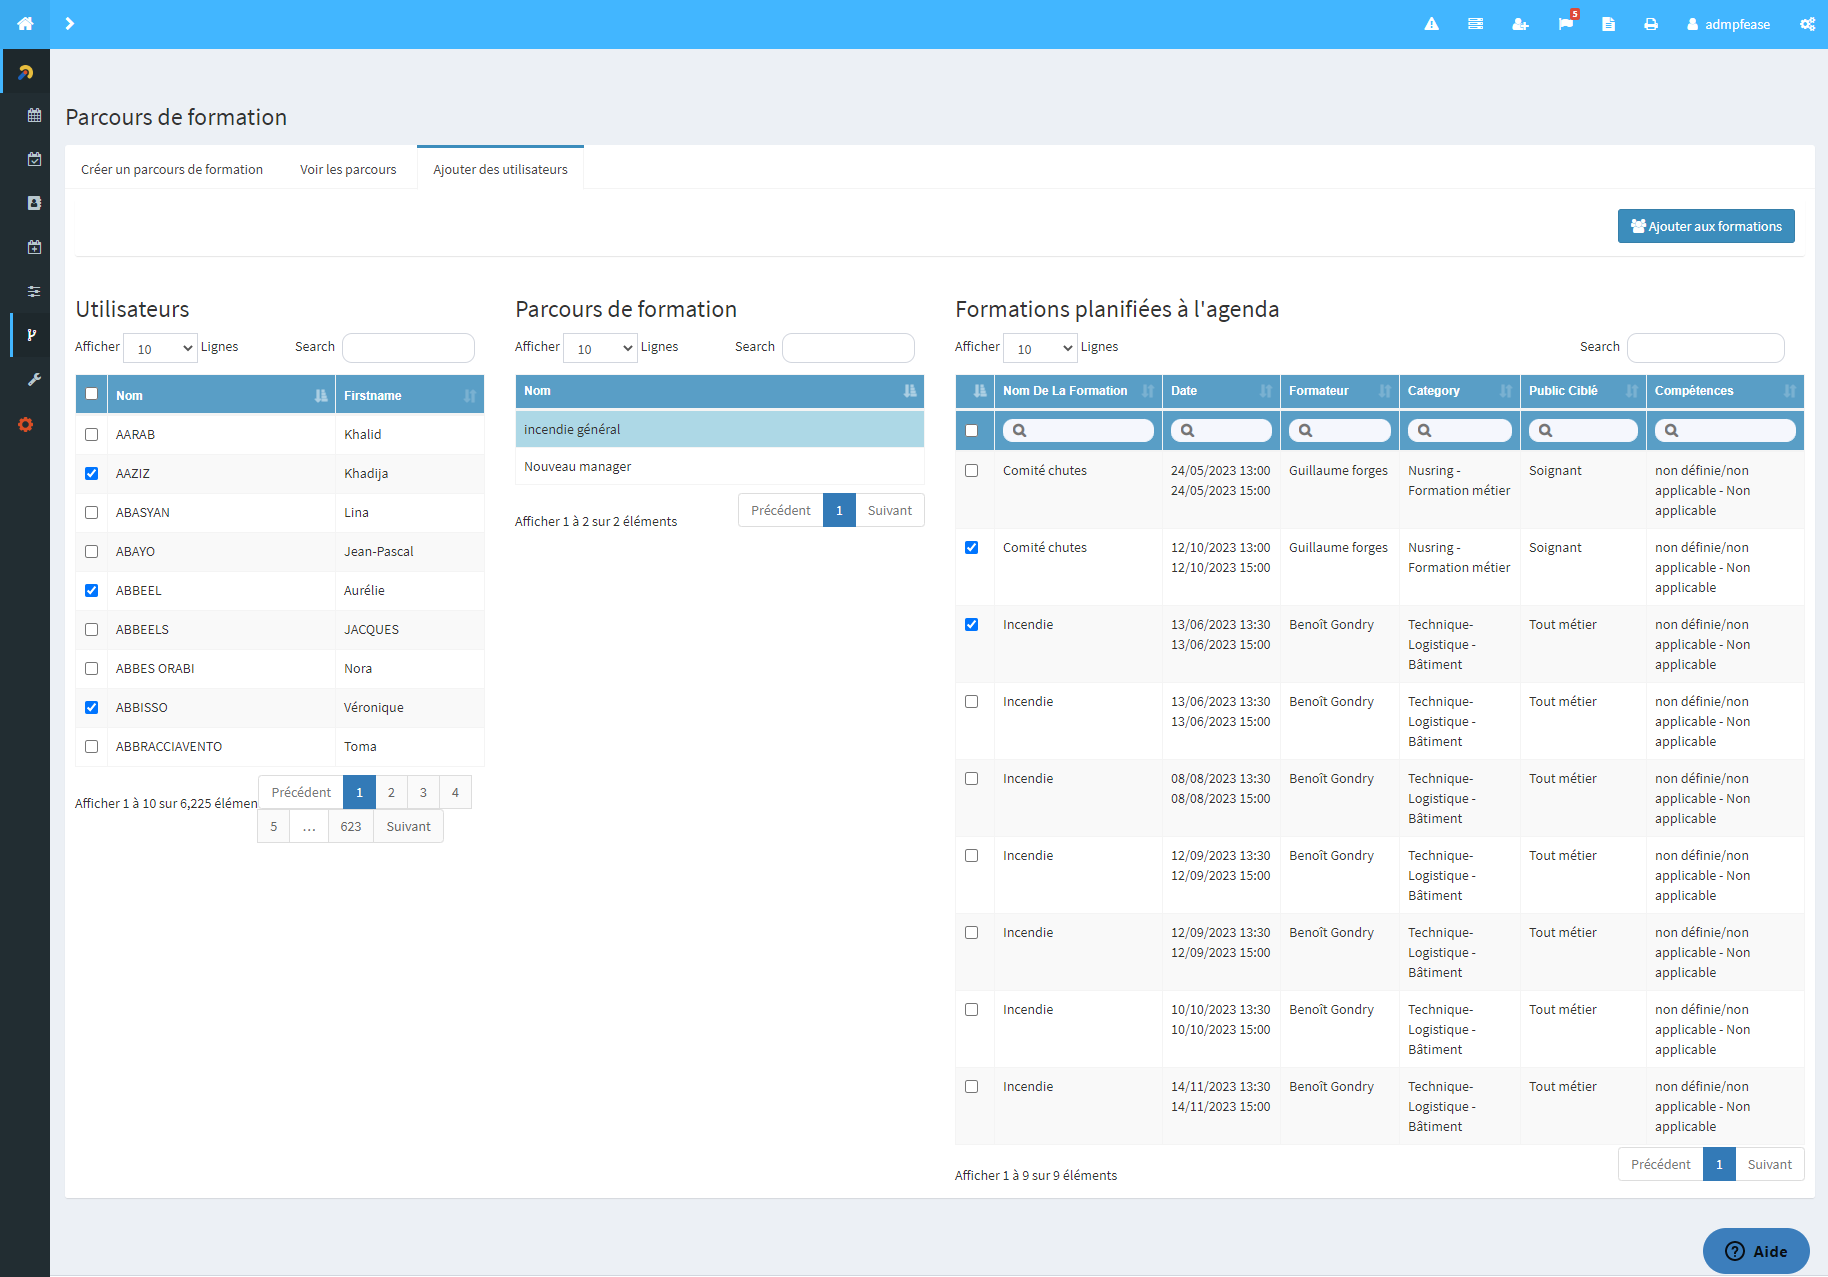
Task: Open the calendar check icon in sidebar
Action: (34, 159)
